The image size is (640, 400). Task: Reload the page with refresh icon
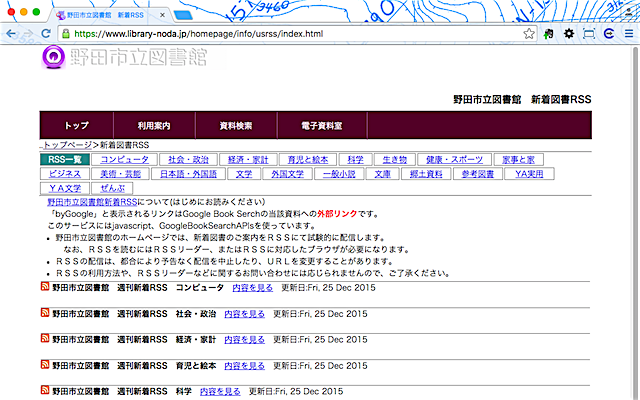[46, 33]
